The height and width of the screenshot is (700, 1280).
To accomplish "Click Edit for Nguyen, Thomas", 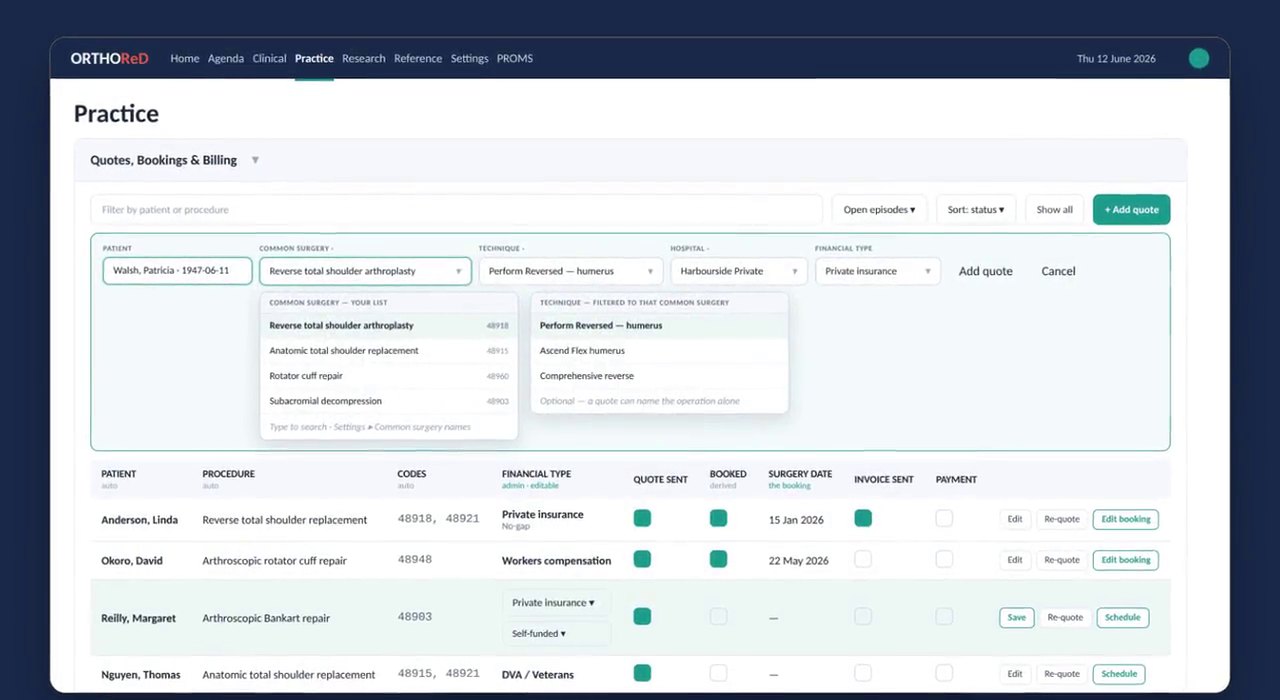I will click(x=1015, y=674).
